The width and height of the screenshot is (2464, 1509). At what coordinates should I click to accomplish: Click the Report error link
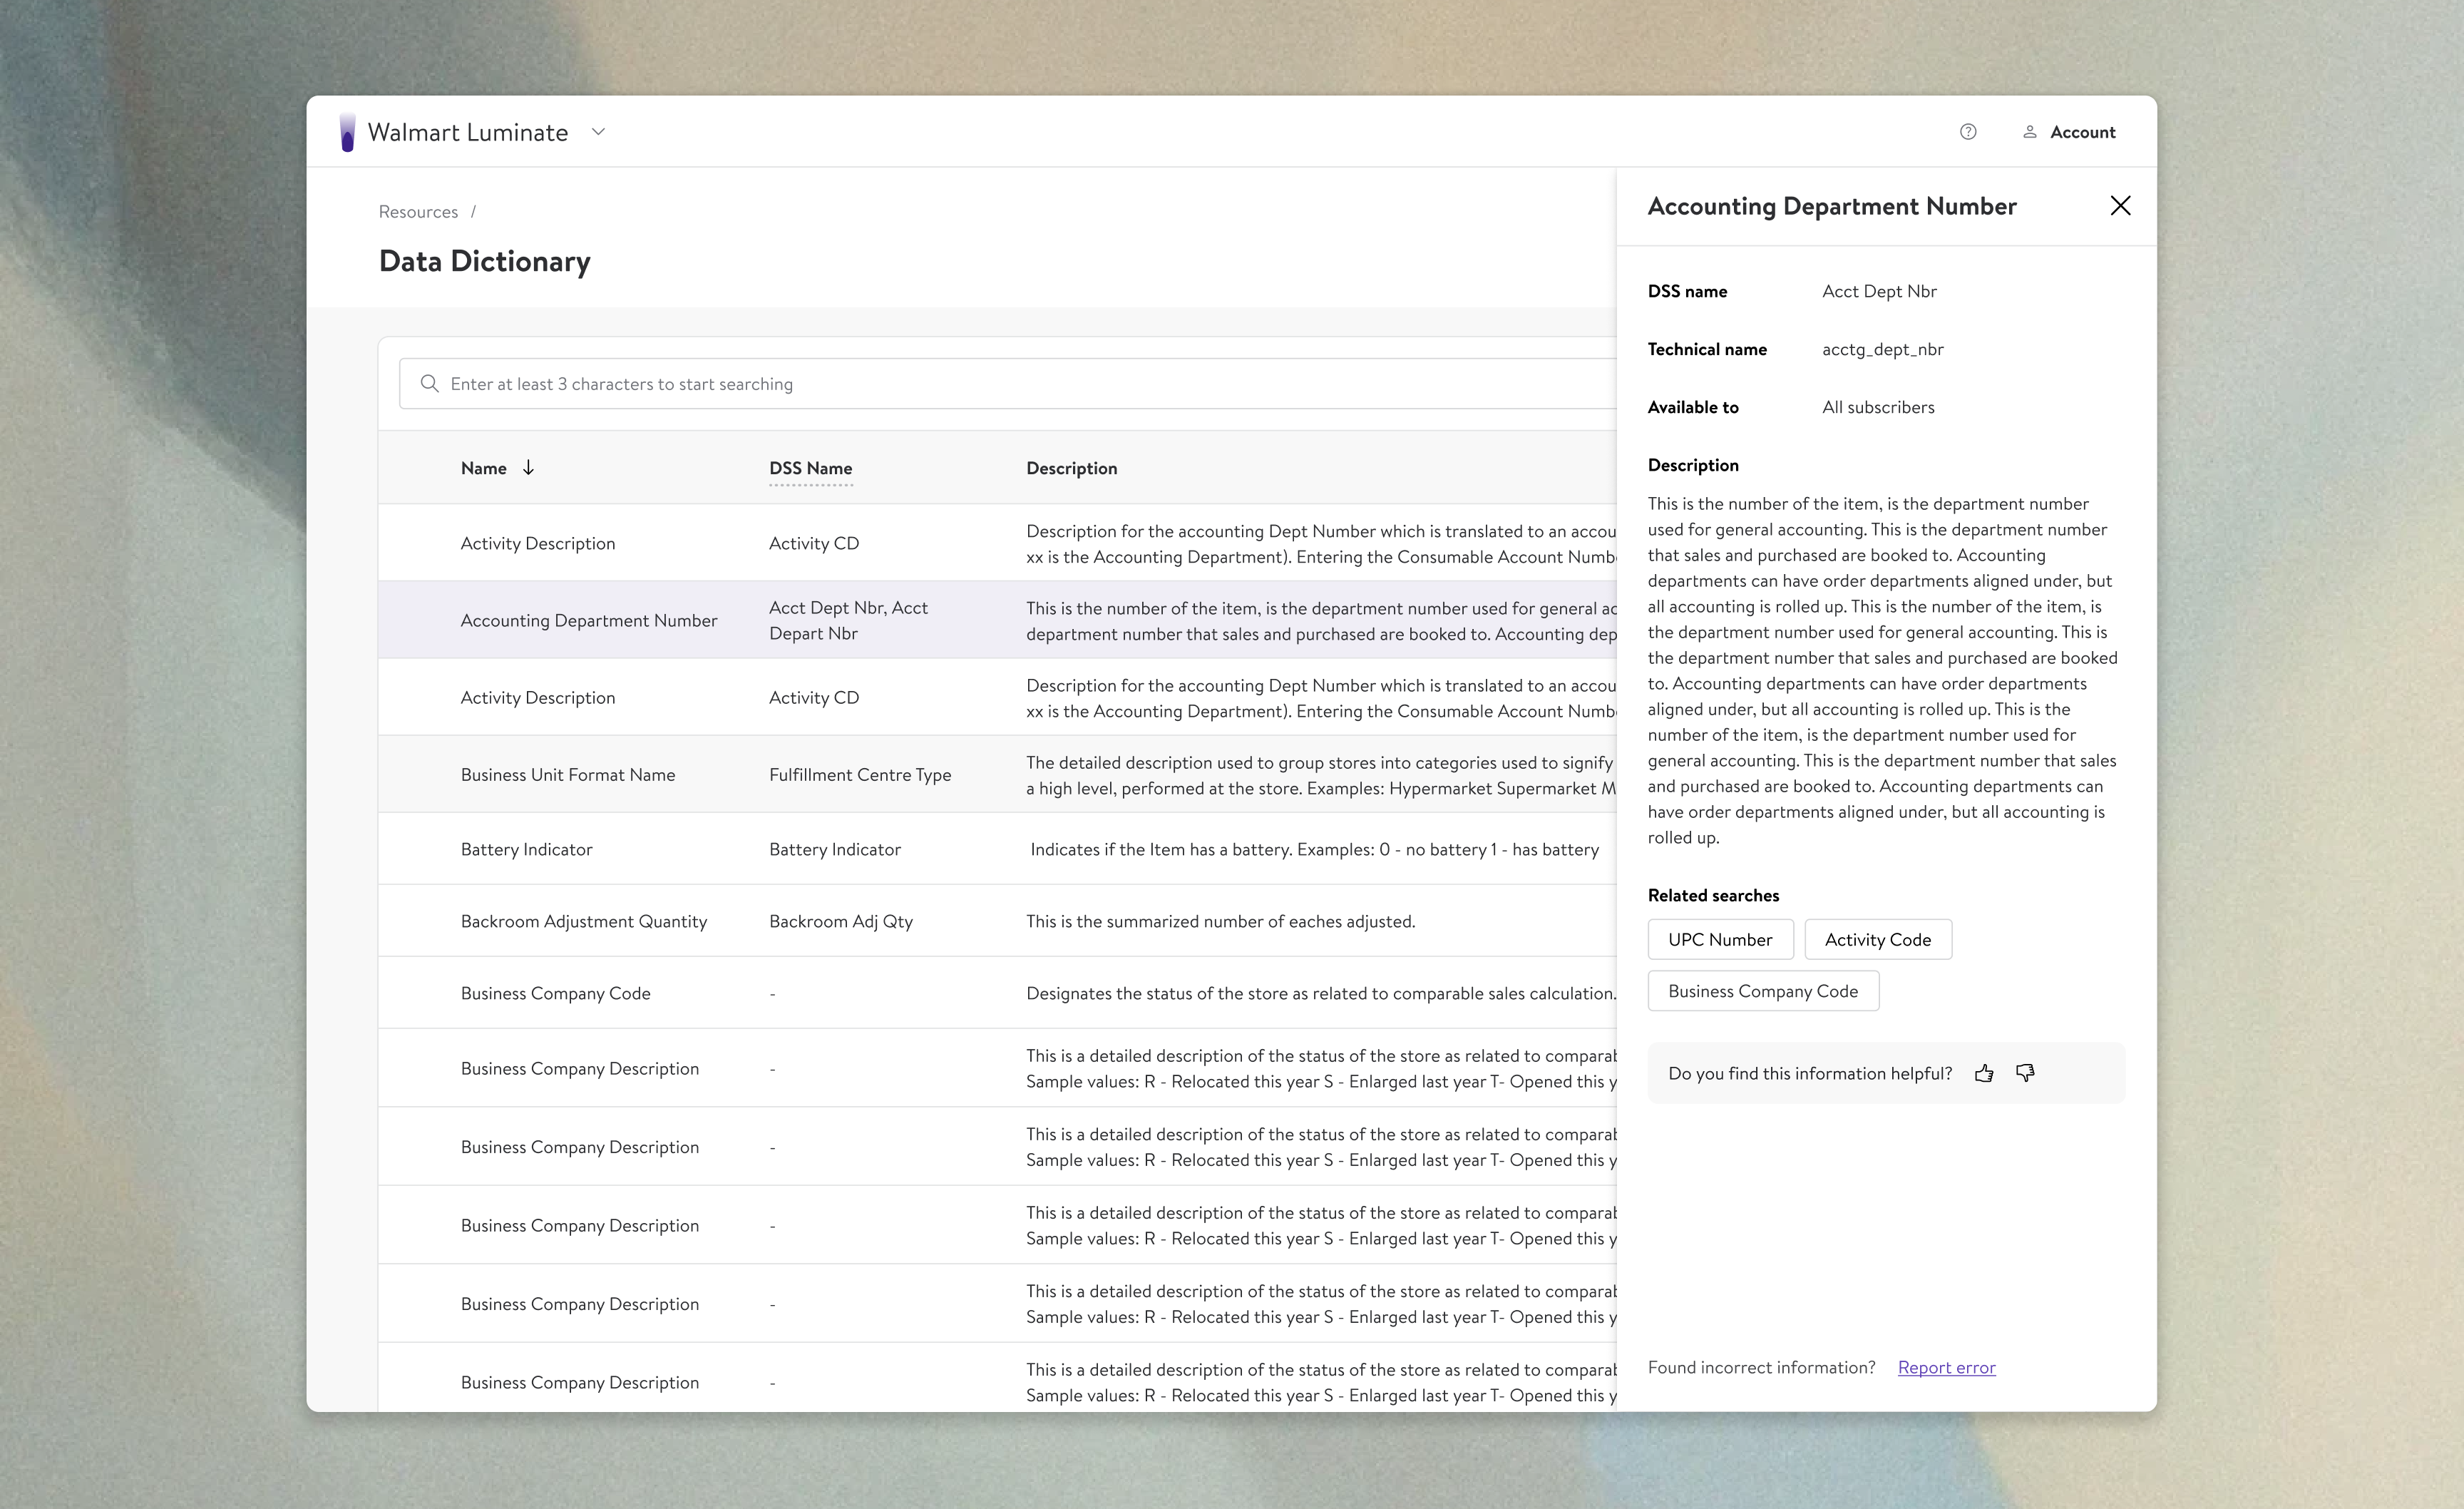pos(1946,1367)
